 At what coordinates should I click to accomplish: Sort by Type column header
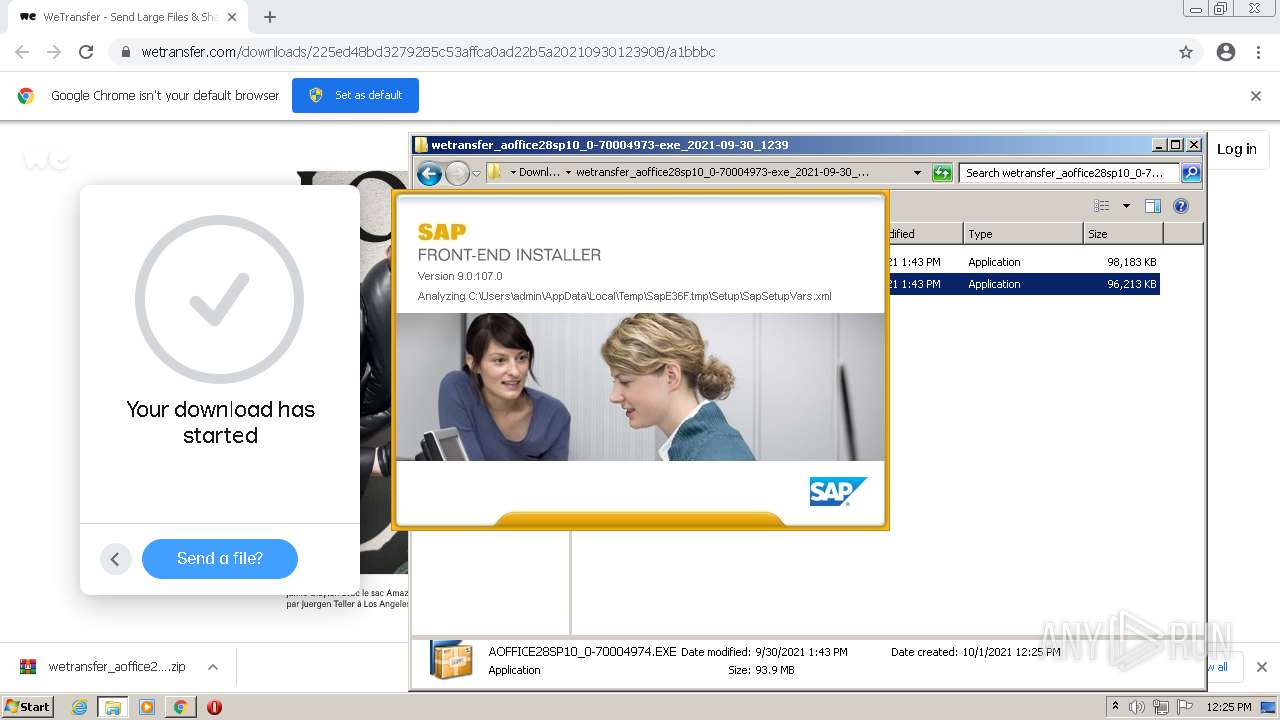(x=1023, y=234)
